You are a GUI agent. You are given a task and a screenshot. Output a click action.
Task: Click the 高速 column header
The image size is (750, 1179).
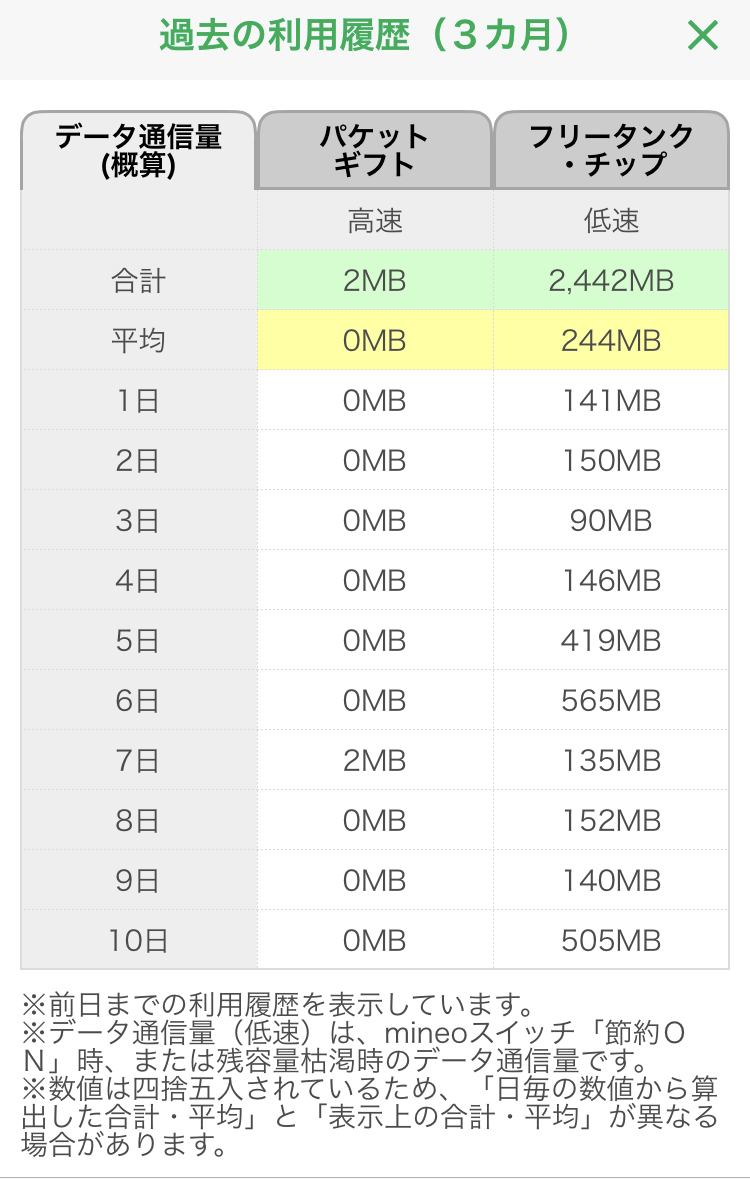(374, 221)
